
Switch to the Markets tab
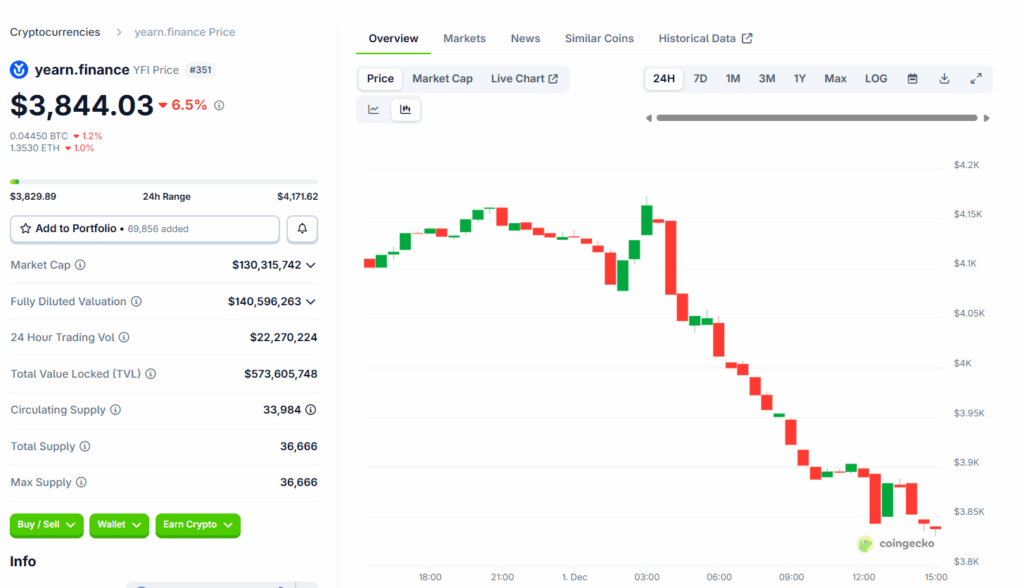point(464,38)
